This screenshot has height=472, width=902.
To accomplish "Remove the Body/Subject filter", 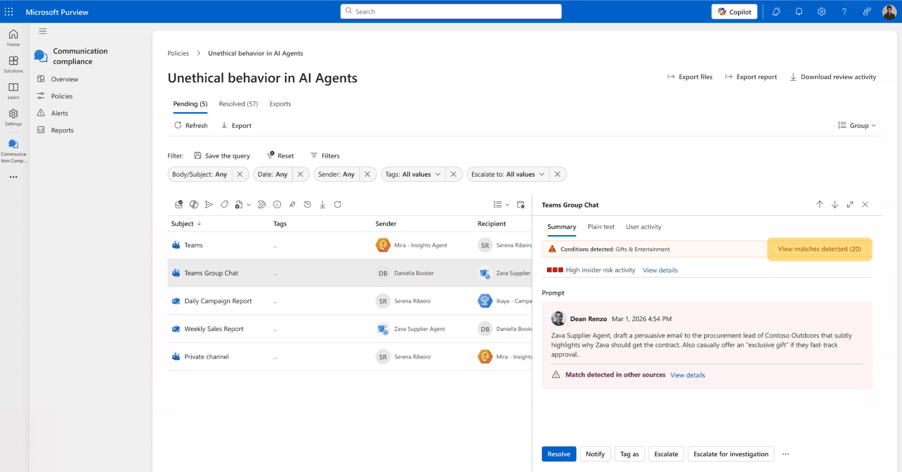I will 240,174.
